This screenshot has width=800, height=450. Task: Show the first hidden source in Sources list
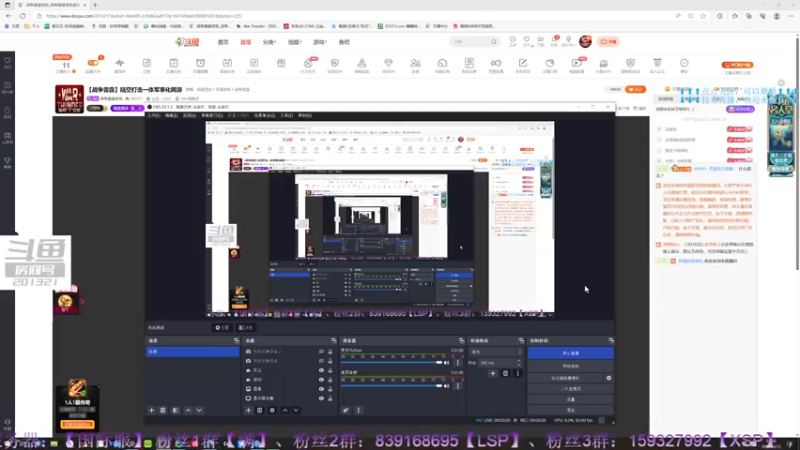click(321, 352)
